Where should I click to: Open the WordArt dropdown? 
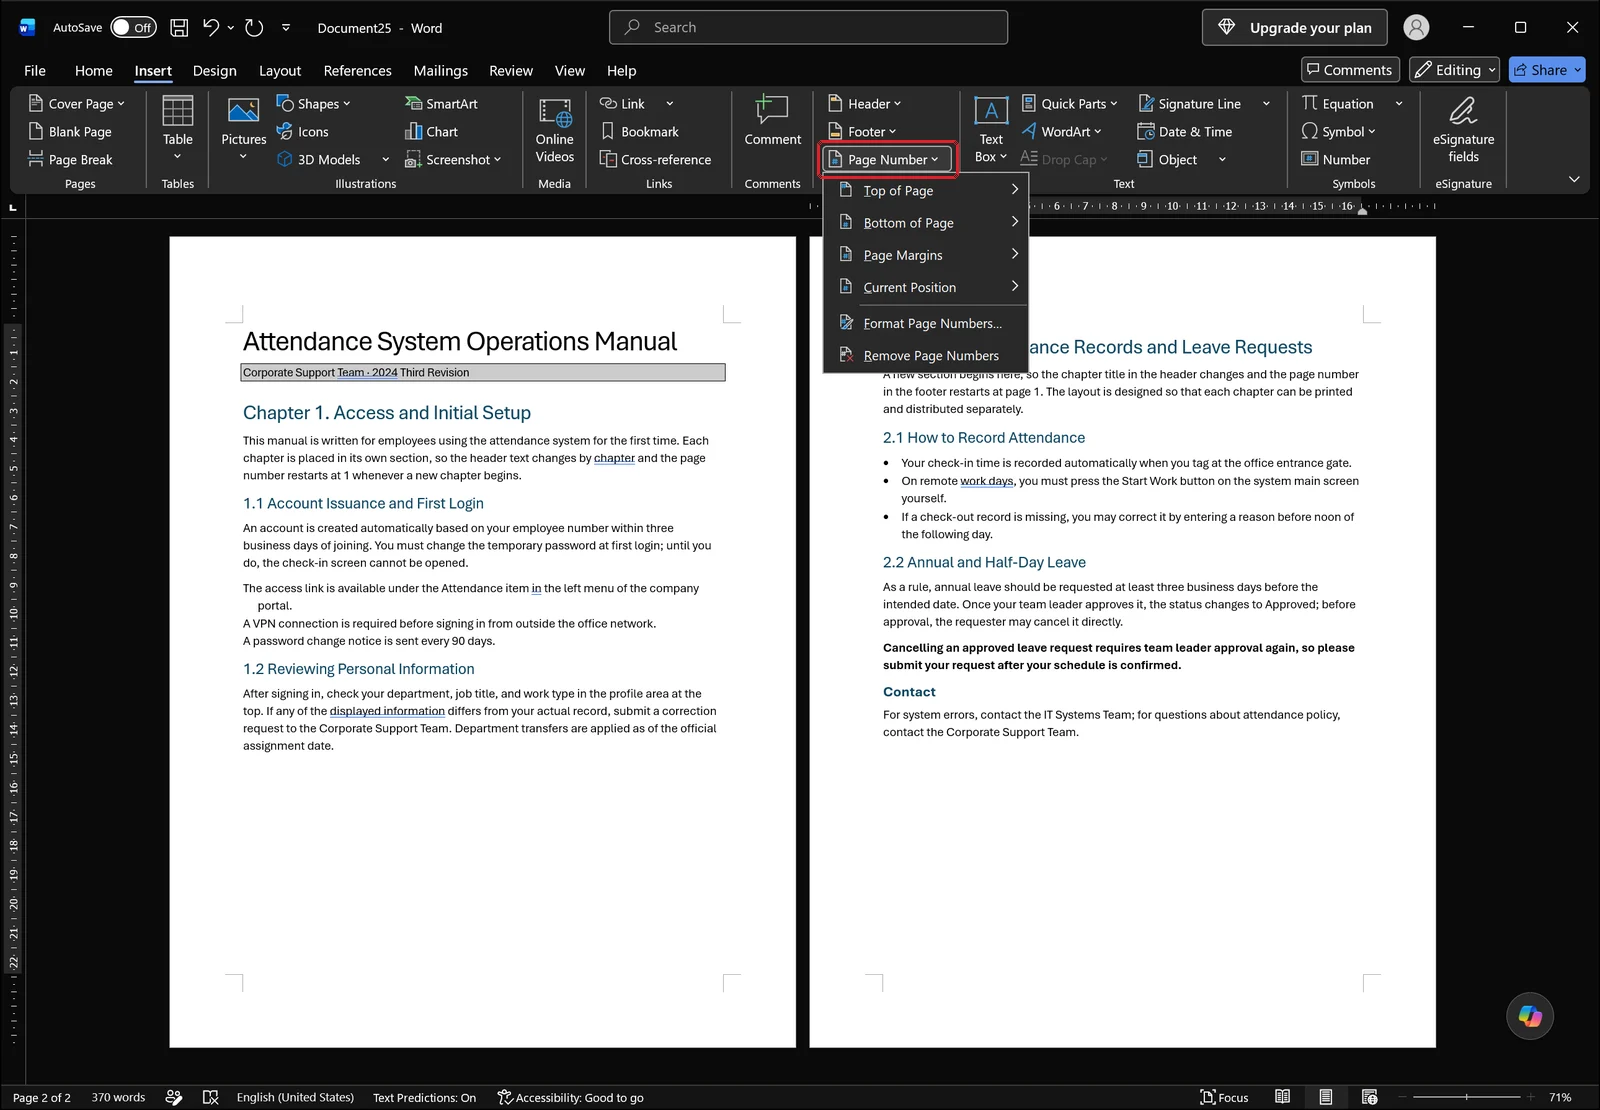[1061, 132]
